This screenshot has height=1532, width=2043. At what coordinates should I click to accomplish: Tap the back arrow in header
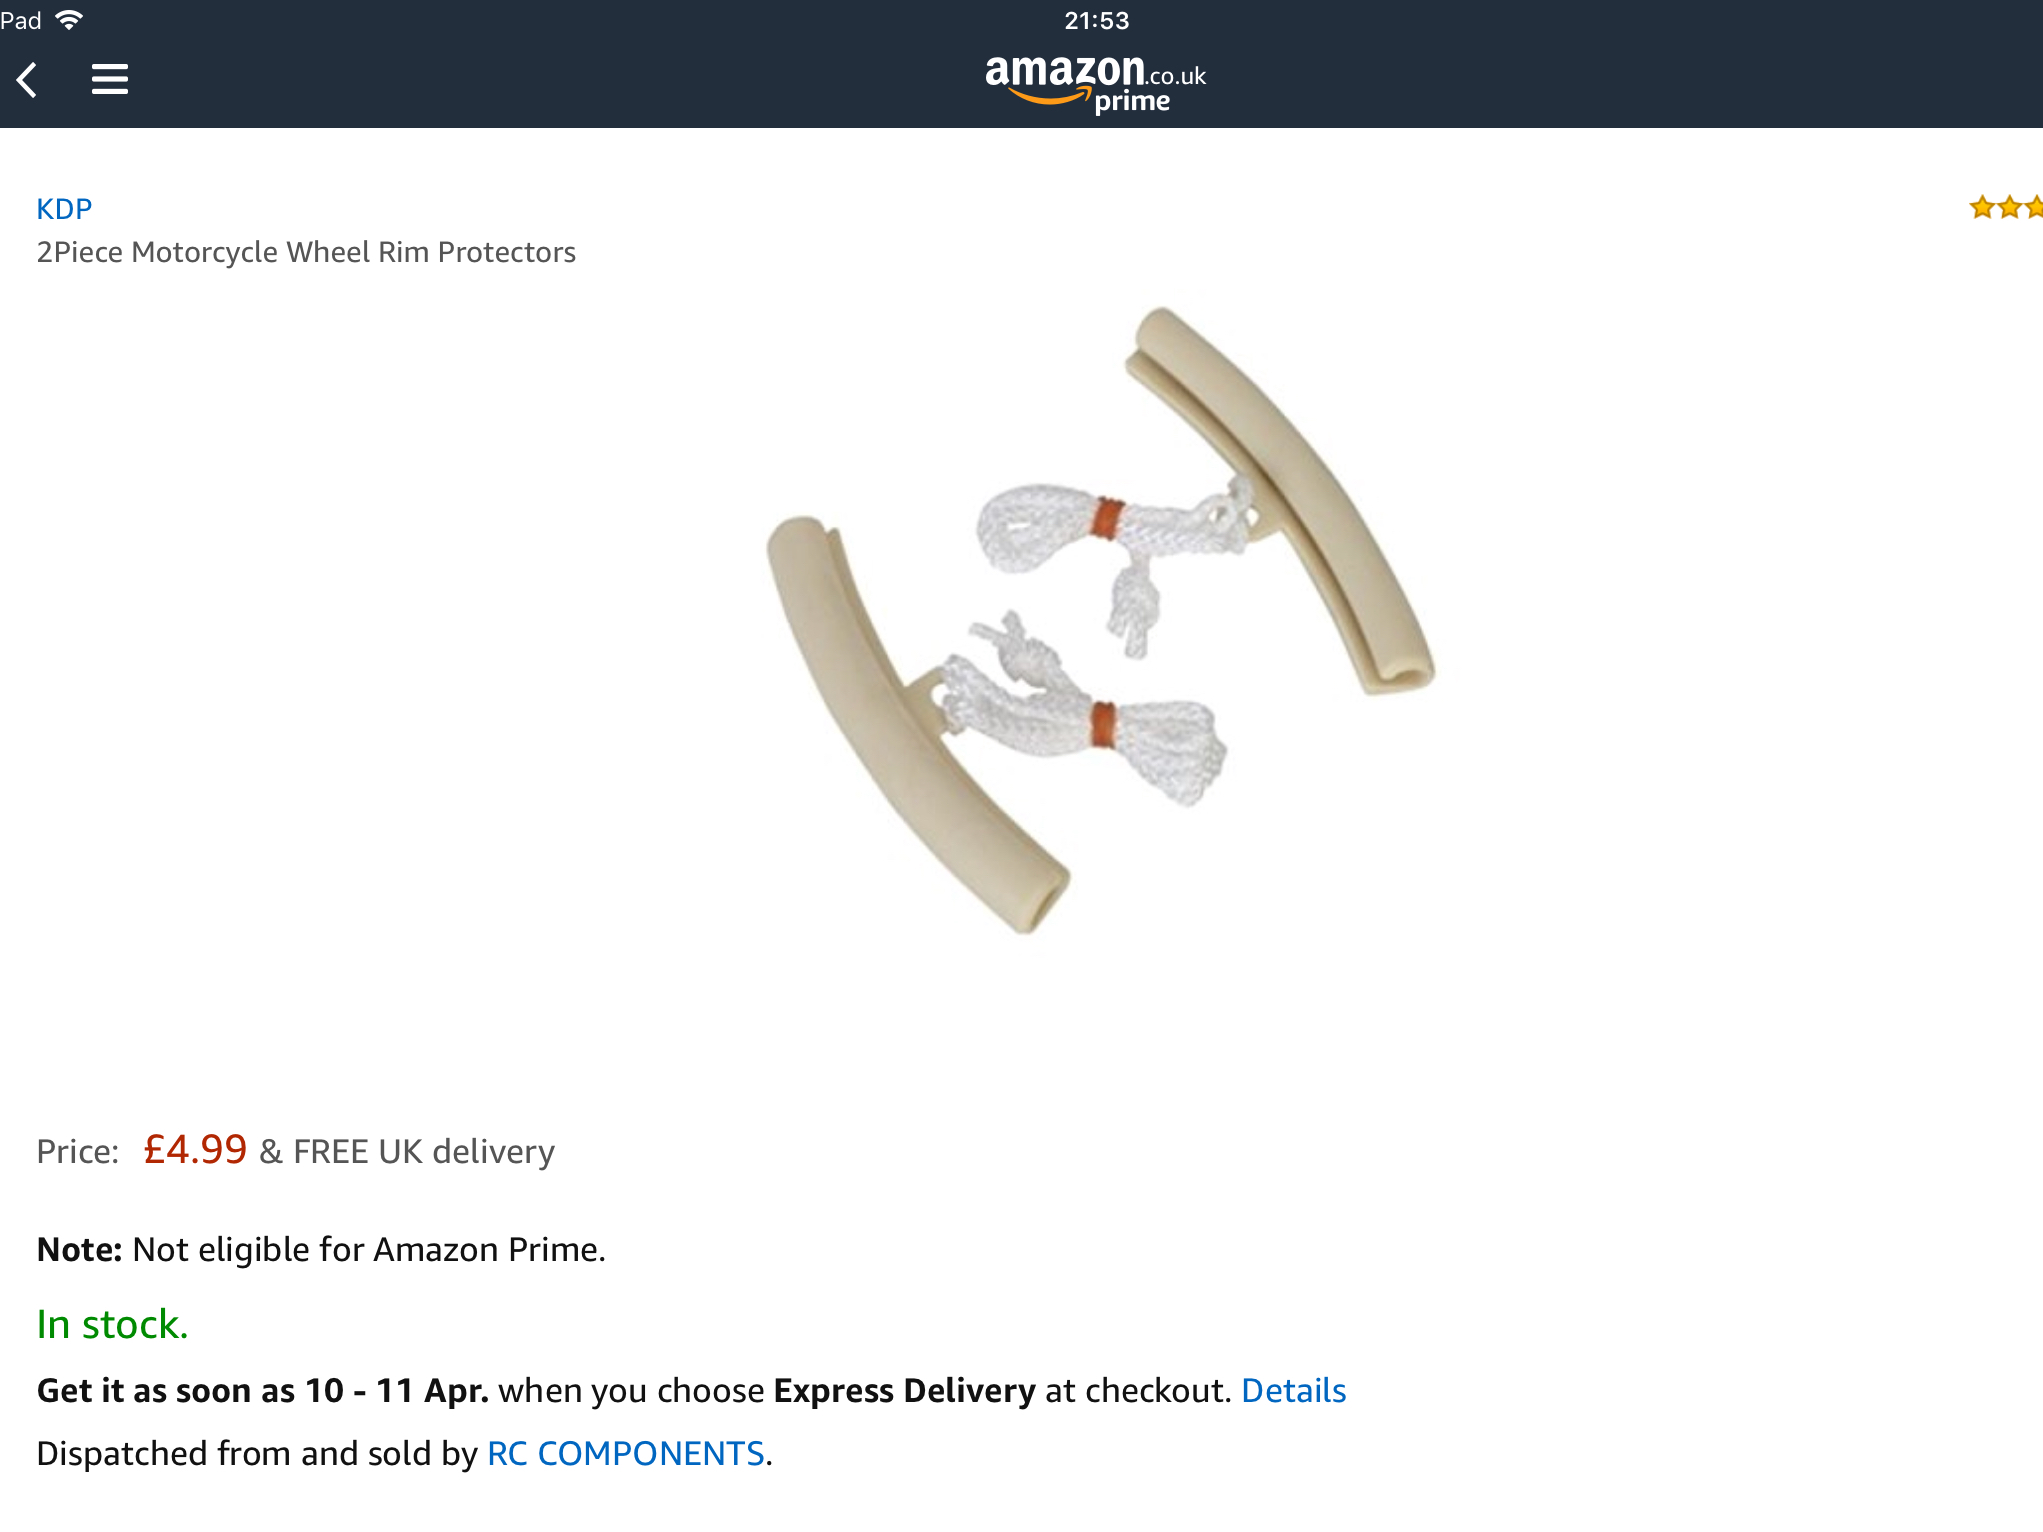point(28,80)
